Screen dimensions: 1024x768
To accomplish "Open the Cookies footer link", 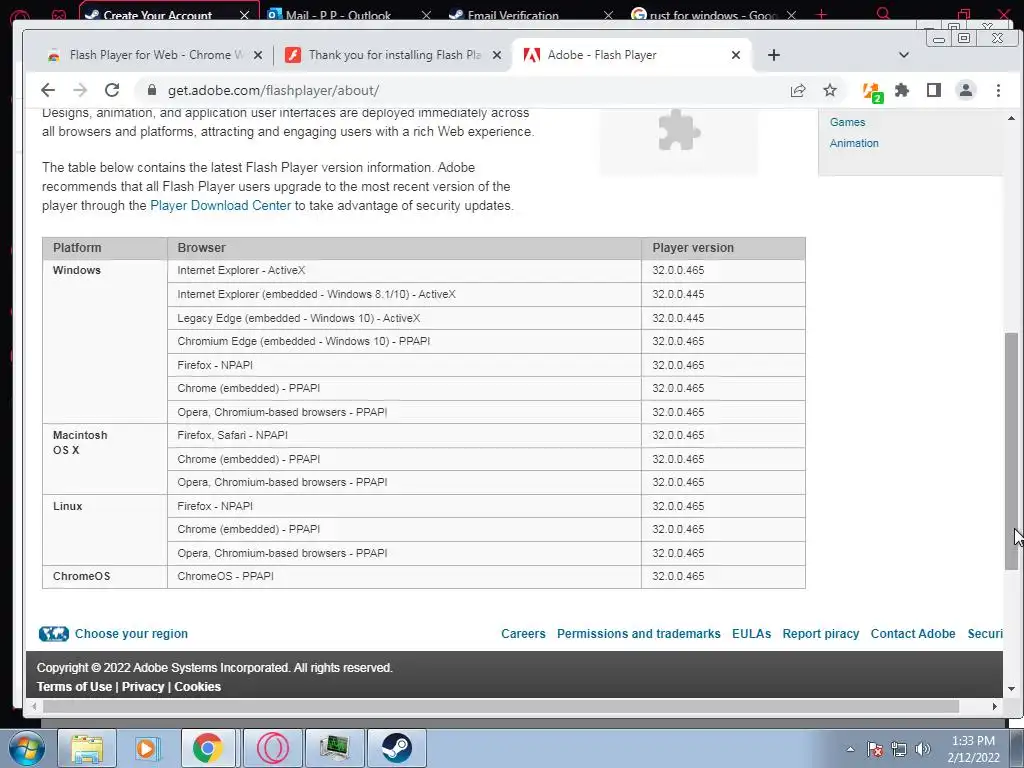I will (197, 686).
